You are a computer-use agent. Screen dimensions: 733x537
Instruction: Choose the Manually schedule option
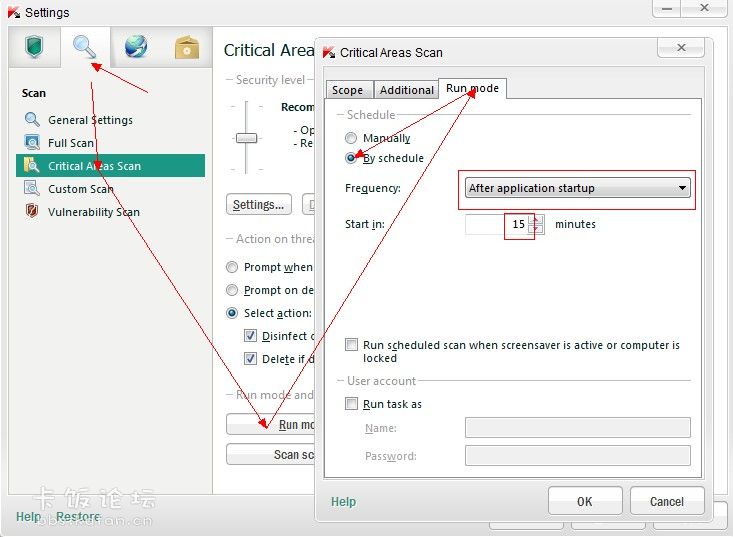tap(351, 138)
